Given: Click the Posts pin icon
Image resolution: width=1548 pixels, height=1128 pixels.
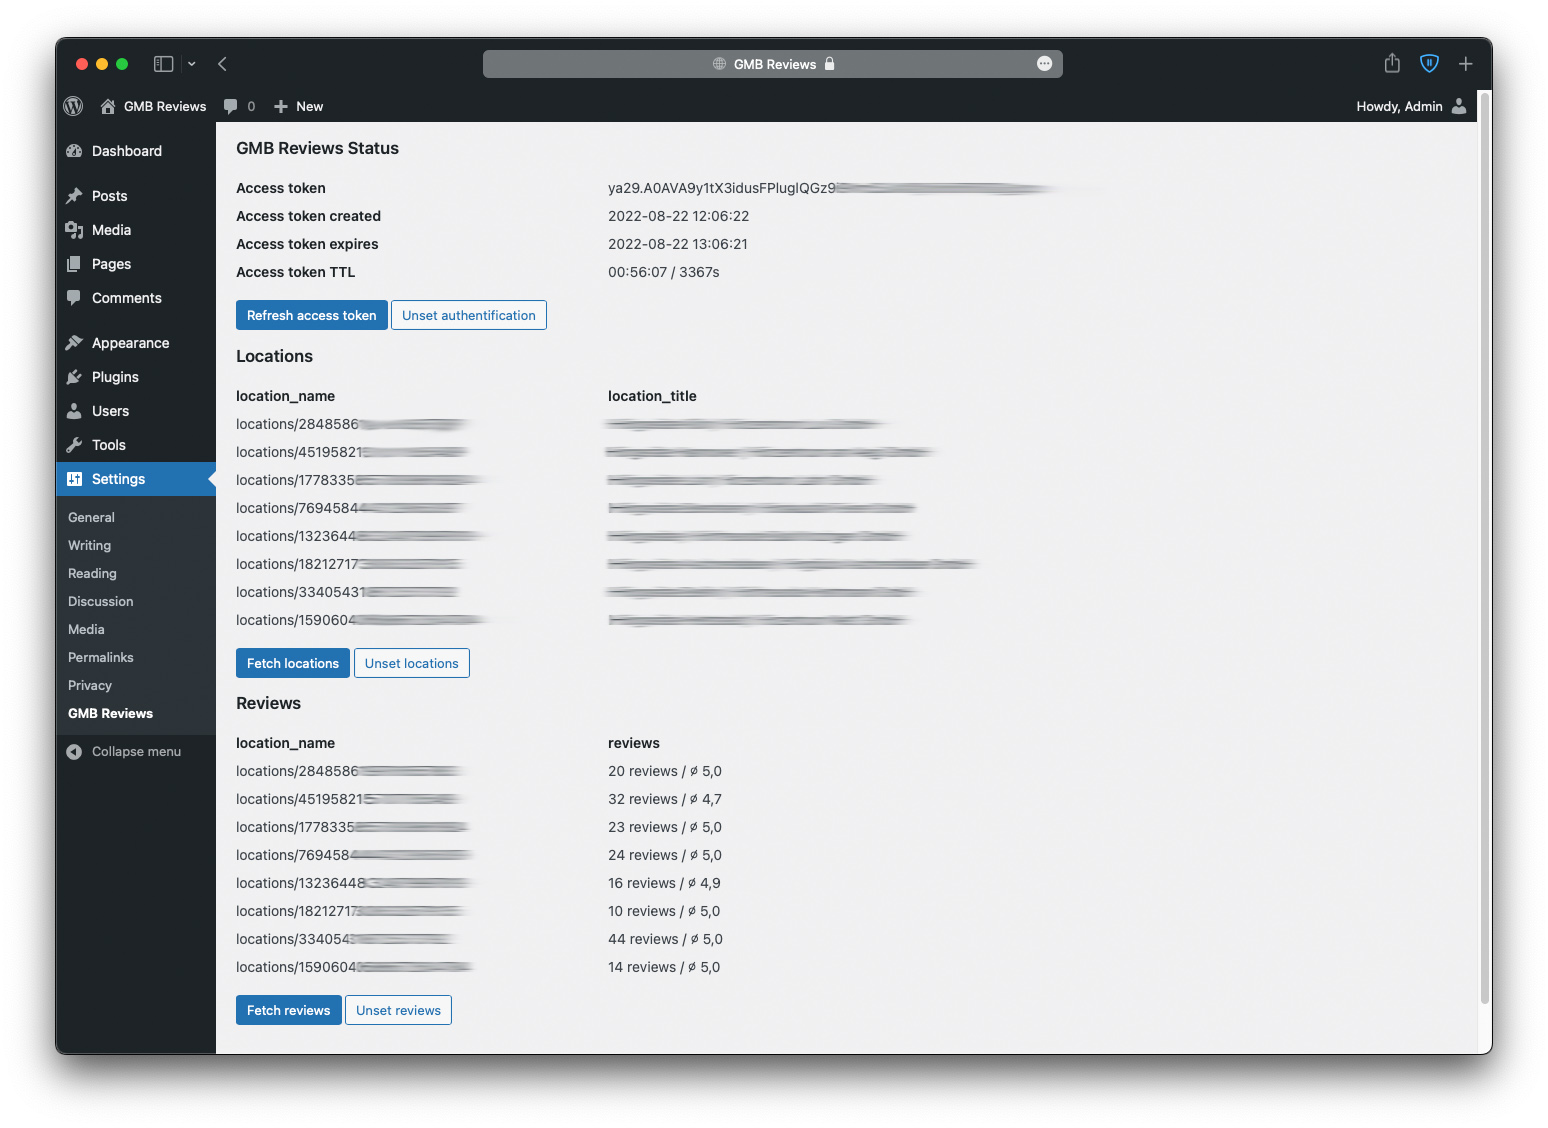Looking at the screenshot, I should 74,196.
